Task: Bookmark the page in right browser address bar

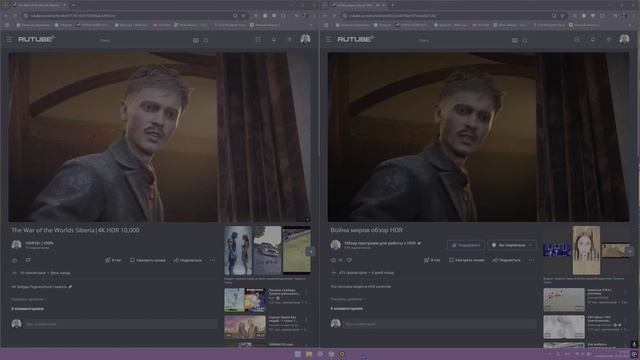Action: tap(562, 16)
